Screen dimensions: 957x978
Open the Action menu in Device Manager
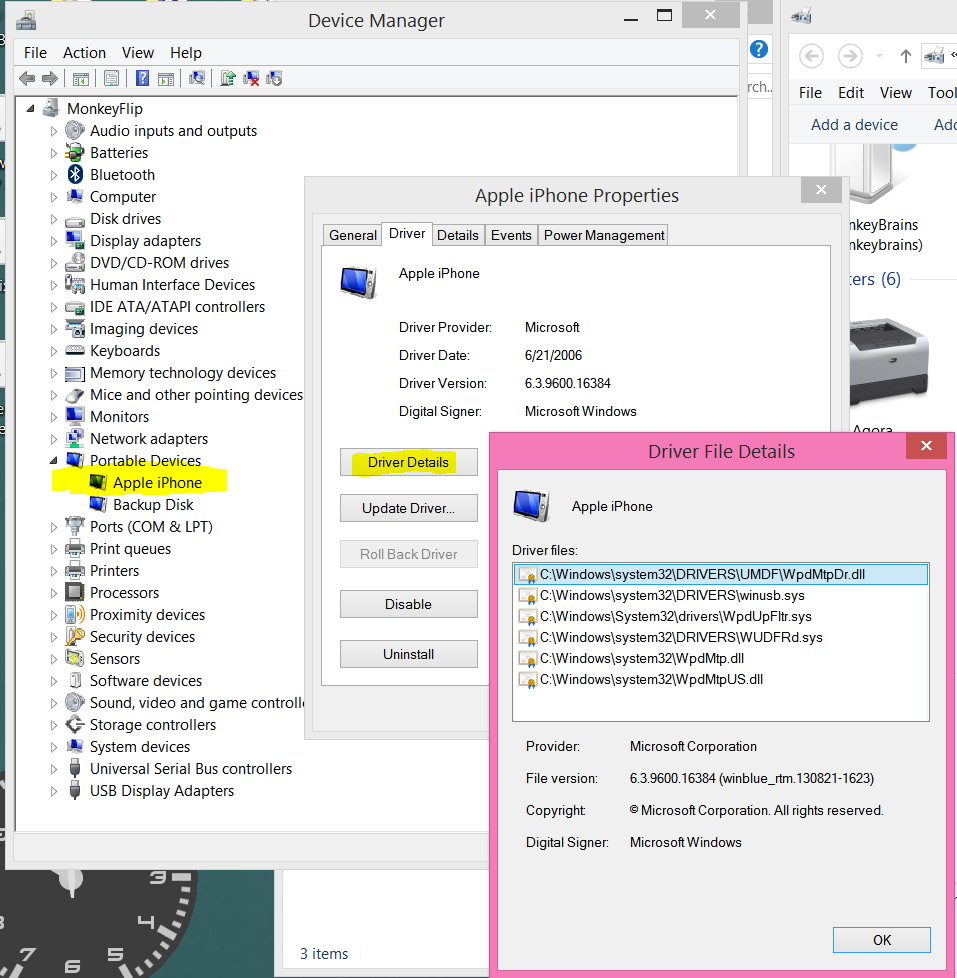pos(84,53)
